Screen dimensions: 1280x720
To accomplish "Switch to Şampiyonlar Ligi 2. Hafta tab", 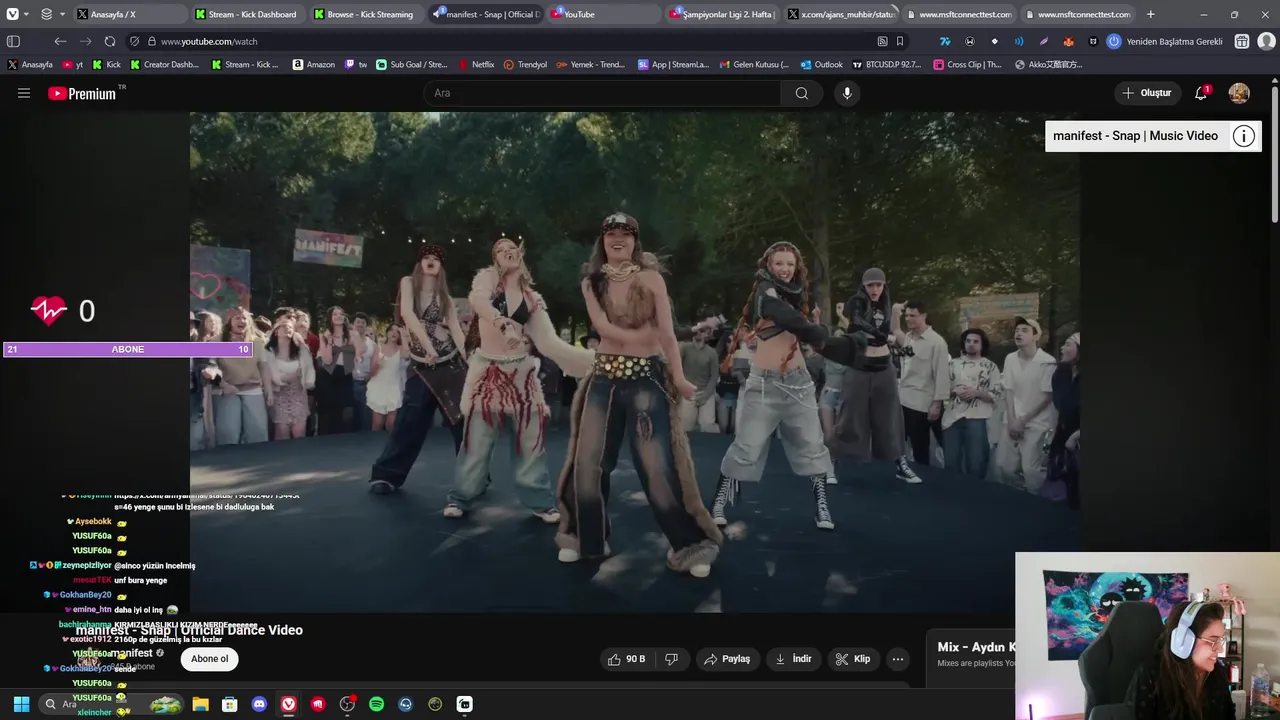I will (722, 14).
